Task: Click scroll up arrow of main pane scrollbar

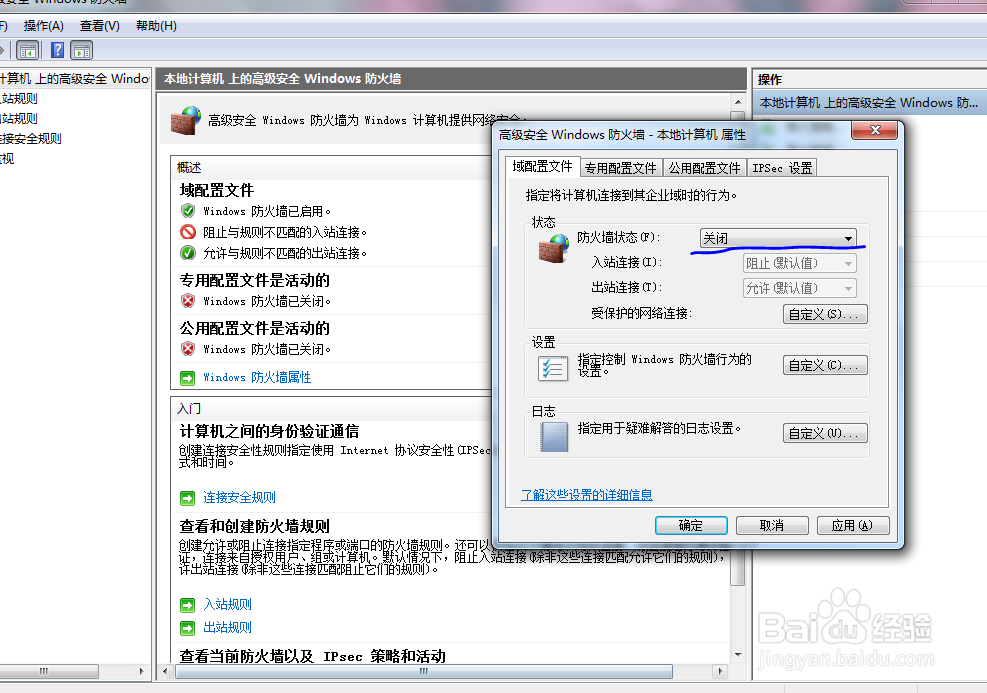Action: click(x=738, y=102)
